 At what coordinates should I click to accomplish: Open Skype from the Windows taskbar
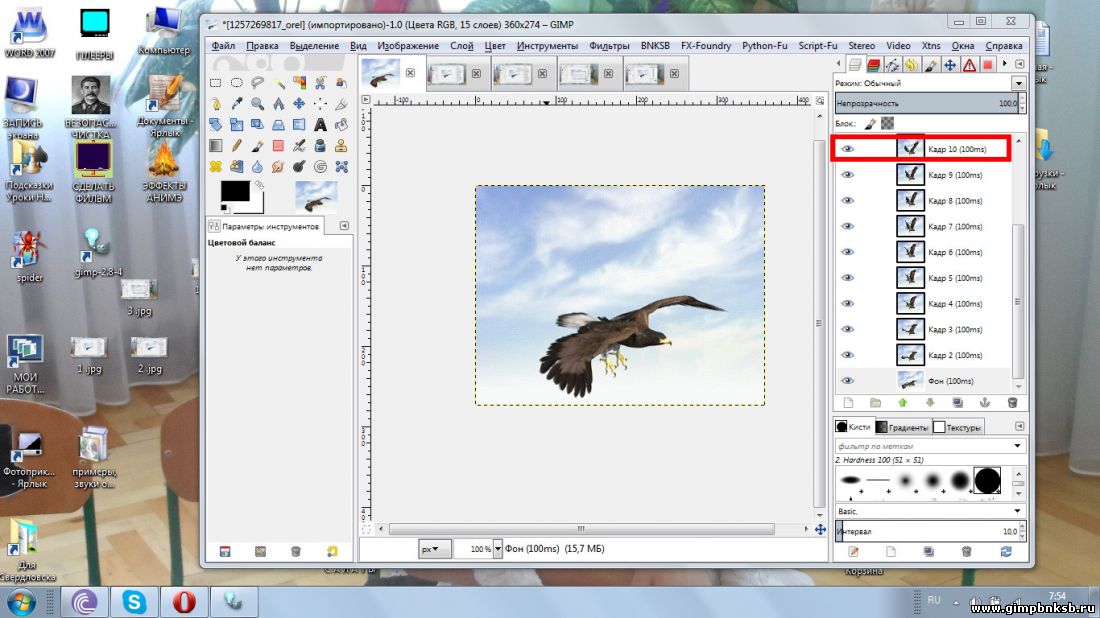(x=133, y=602)
